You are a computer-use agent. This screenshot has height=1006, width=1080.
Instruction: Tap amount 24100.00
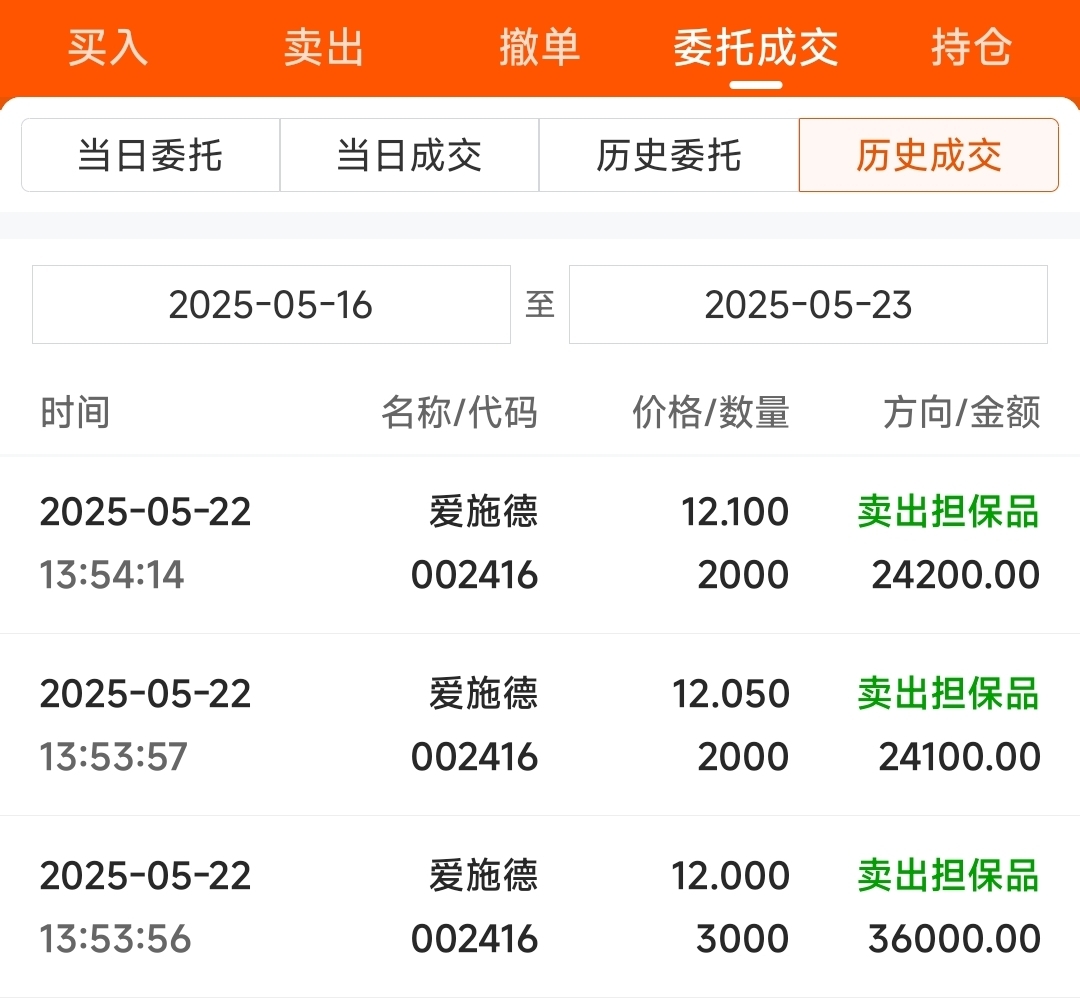(959, 757)
